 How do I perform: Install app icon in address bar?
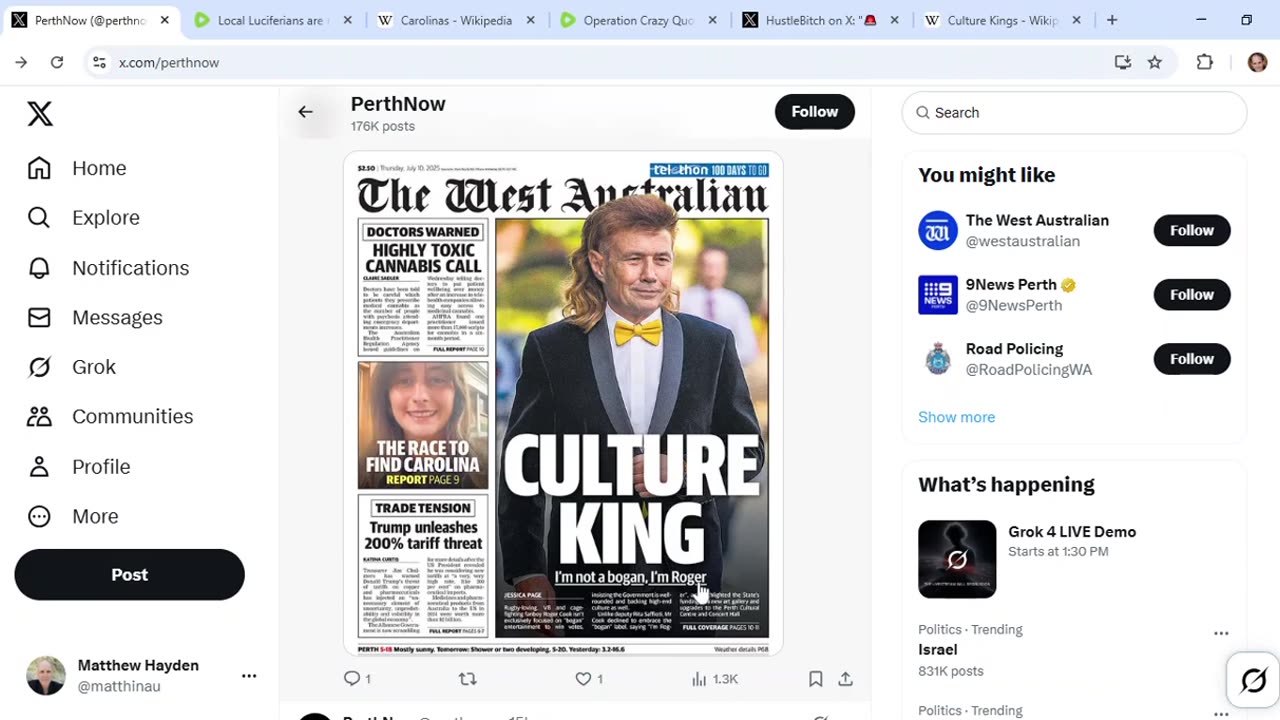[x=1123, y=62]
